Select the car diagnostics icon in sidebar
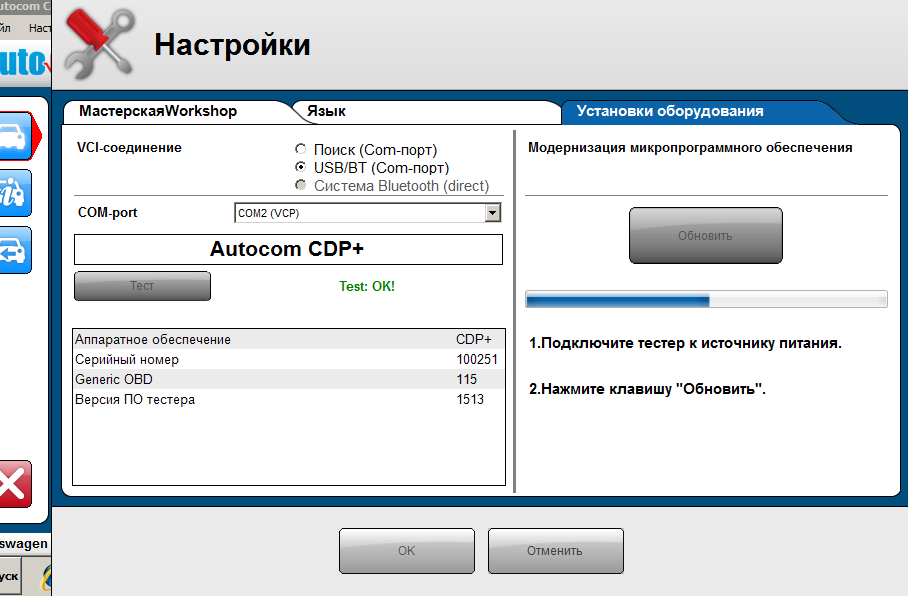 (x=16, y=137)
